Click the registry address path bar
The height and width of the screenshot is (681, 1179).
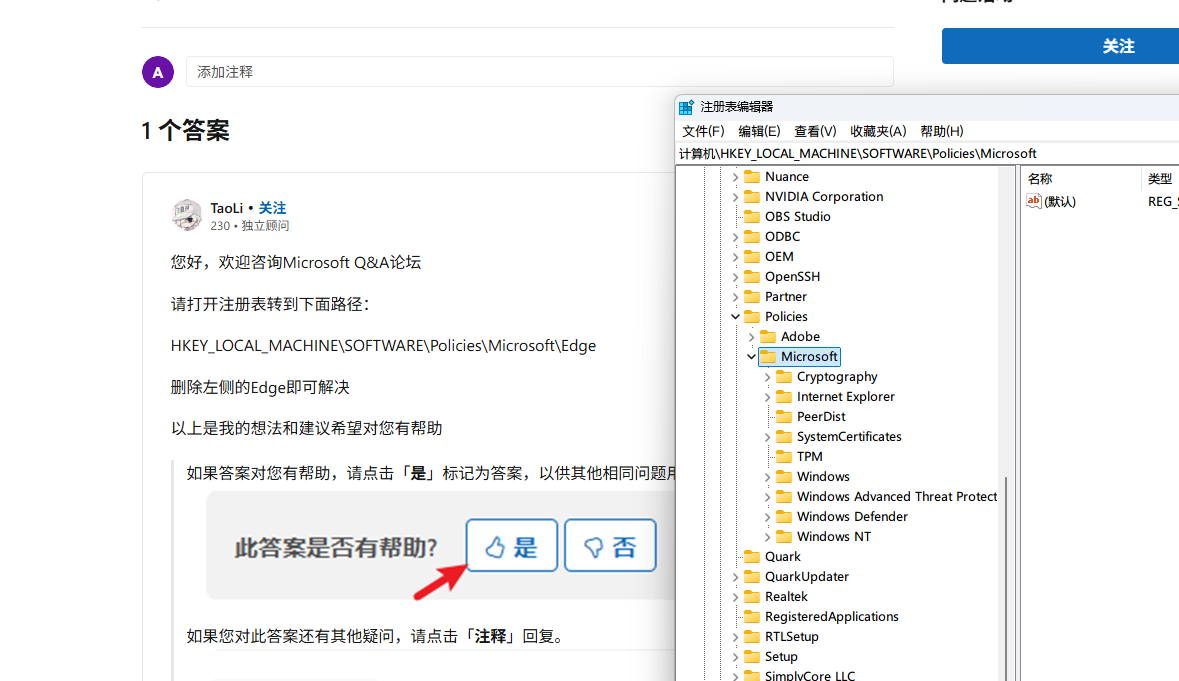pyautogui.click(x=929, y=153)
